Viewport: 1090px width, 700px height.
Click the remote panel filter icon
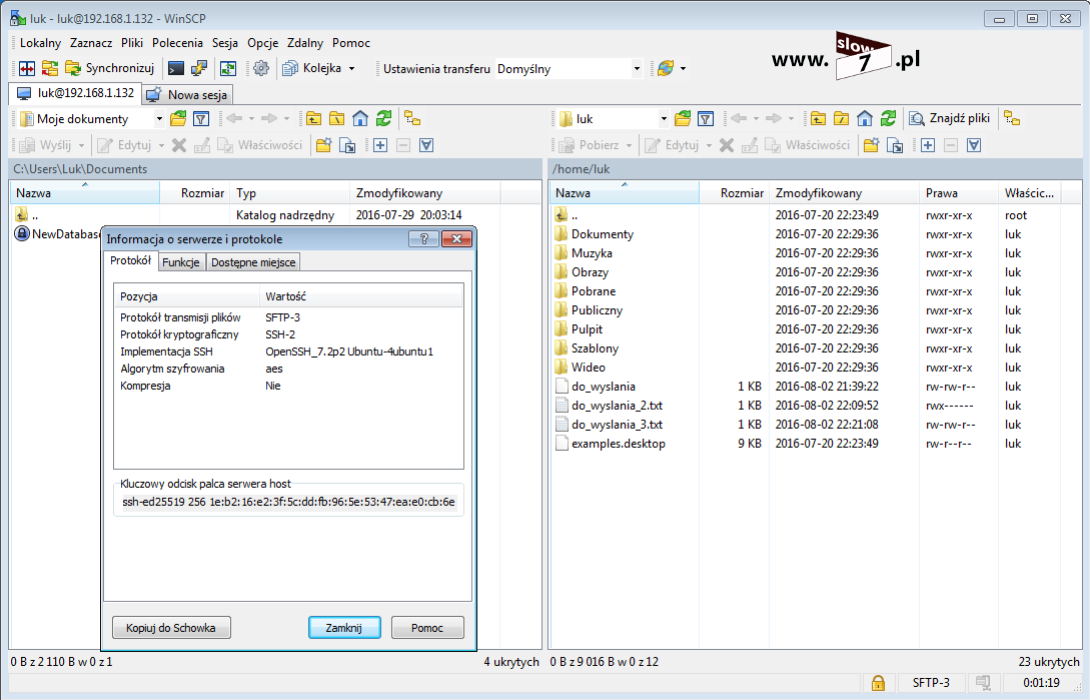coord(706,119)
